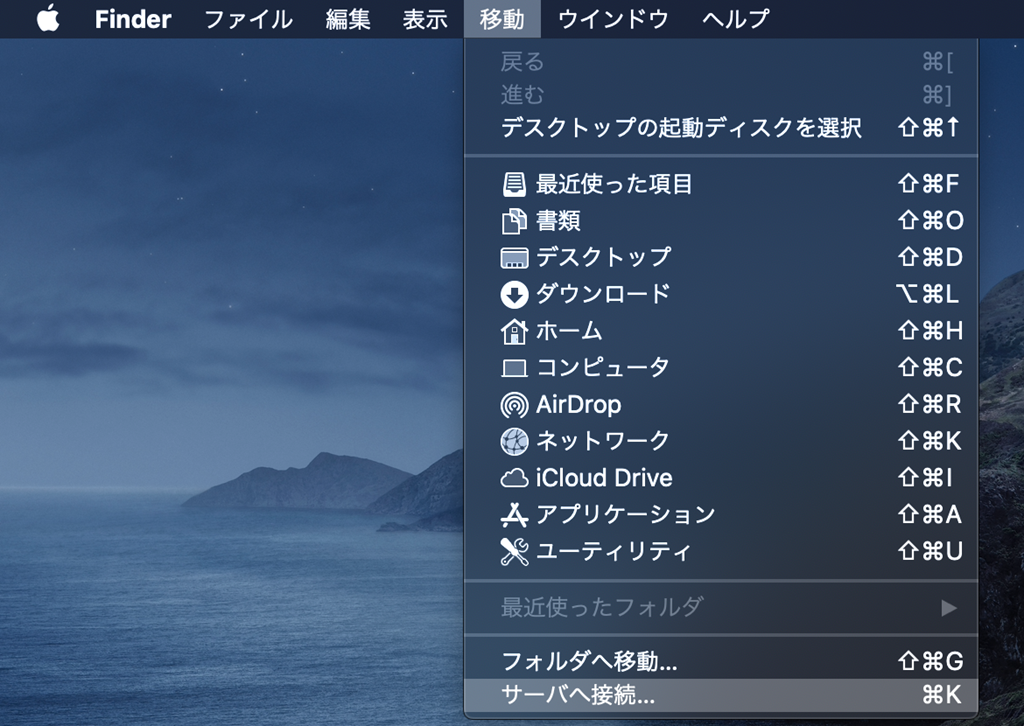The image size is (1024, 726).
Task: Select 最近使った項目 text label
Action: (x=614, y=184)
